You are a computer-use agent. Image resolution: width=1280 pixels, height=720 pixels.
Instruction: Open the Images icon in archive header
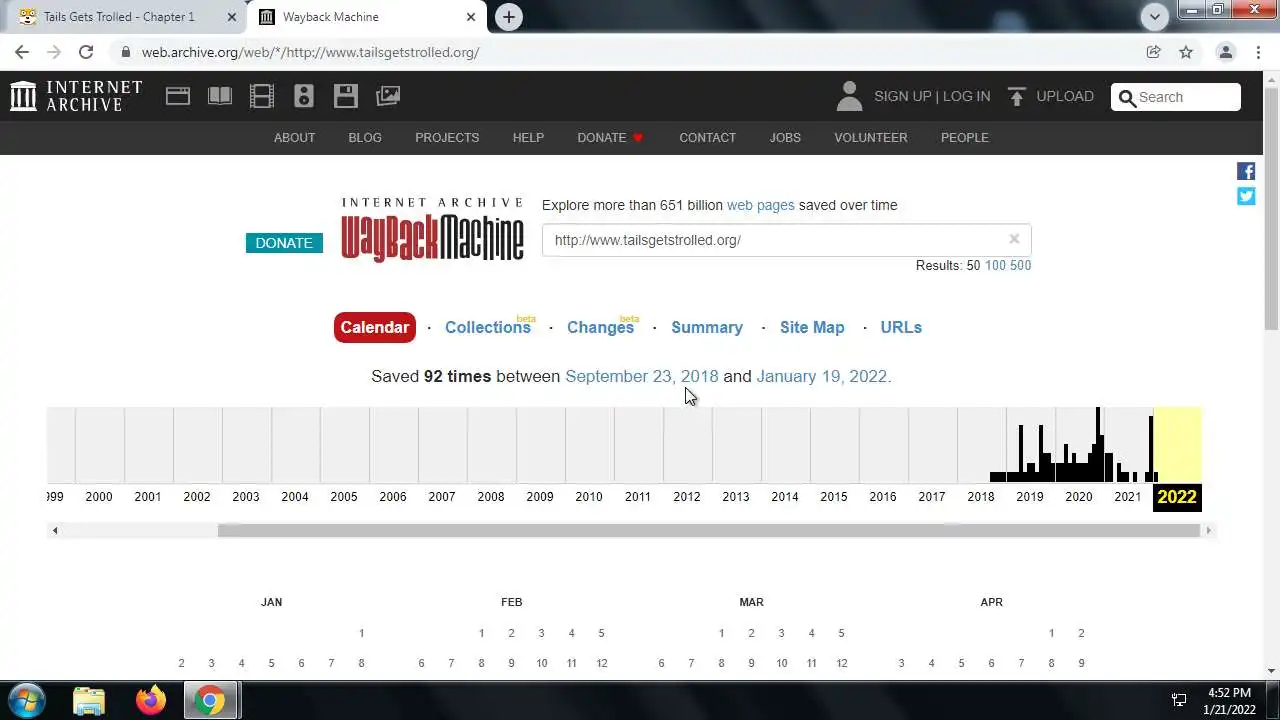point(388,96)
